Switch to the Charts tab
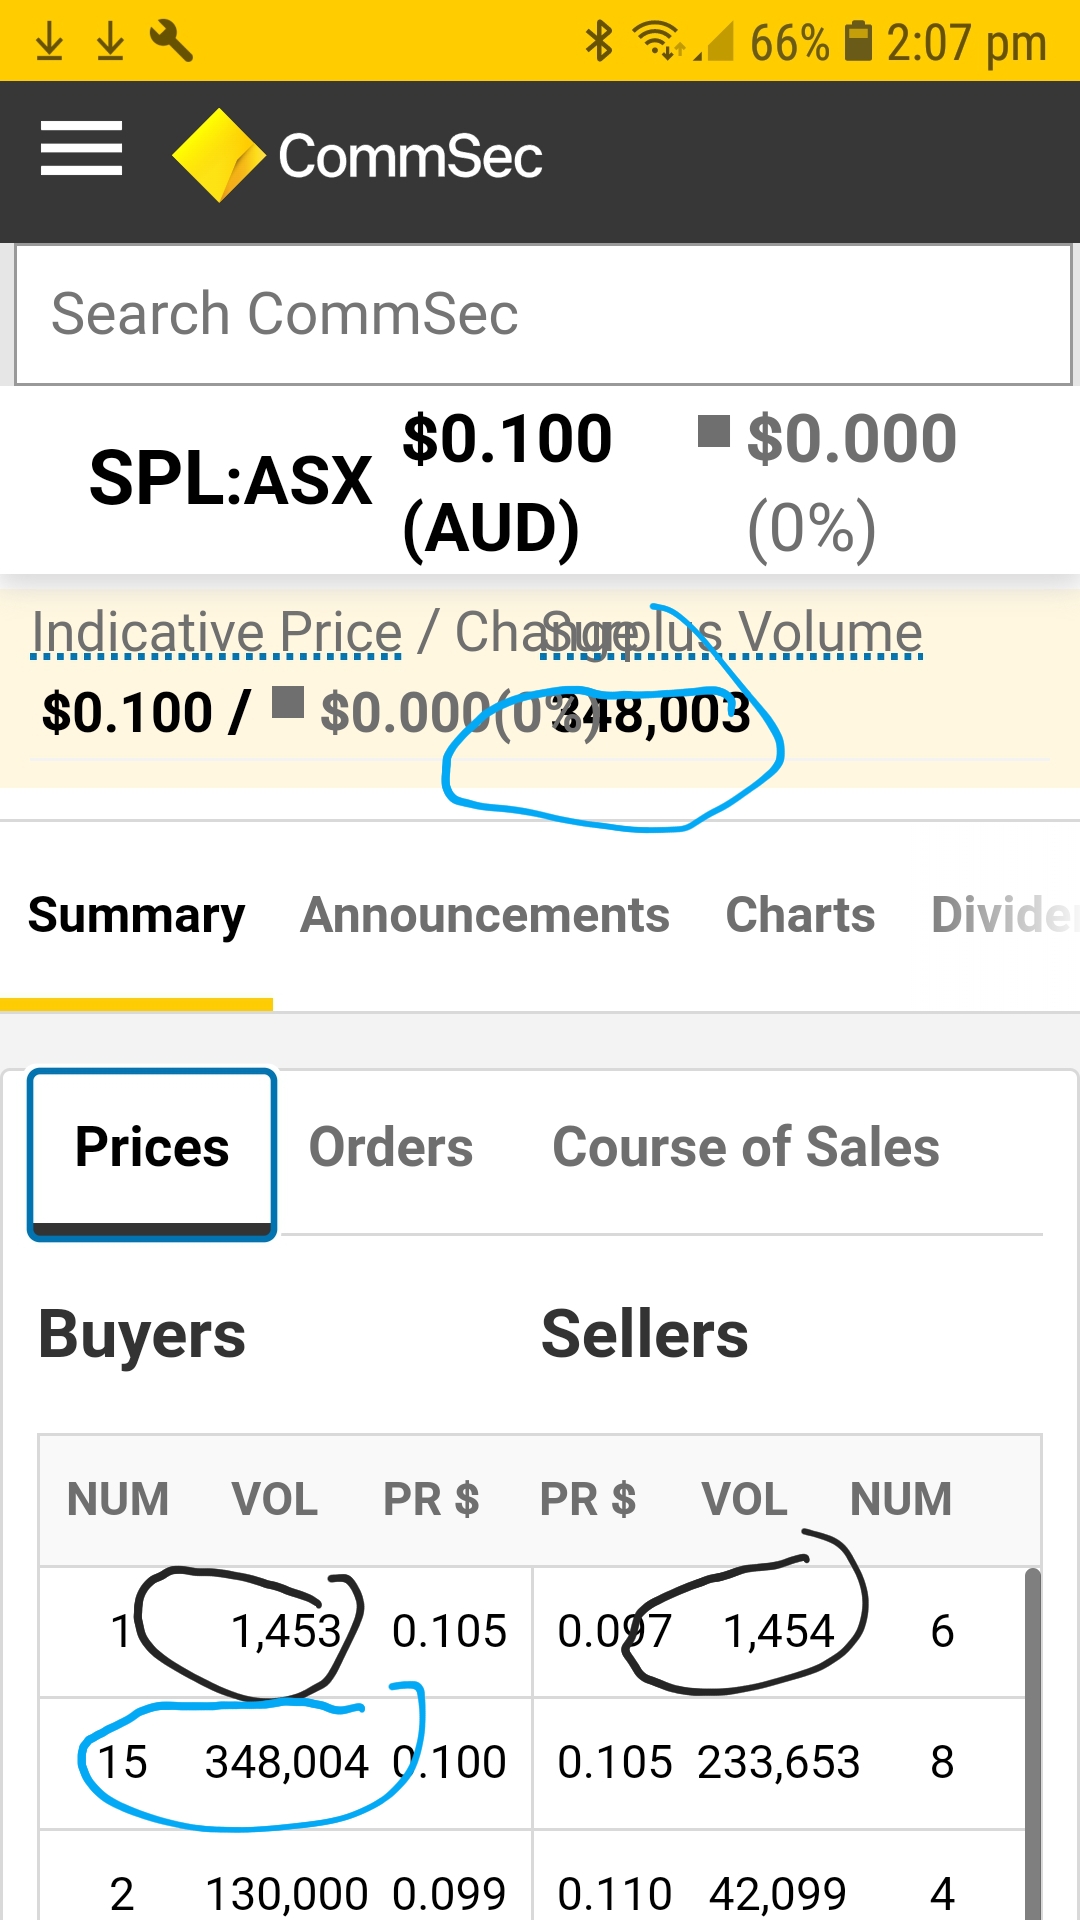1080x1920 pixels. (x=800, y=915)
